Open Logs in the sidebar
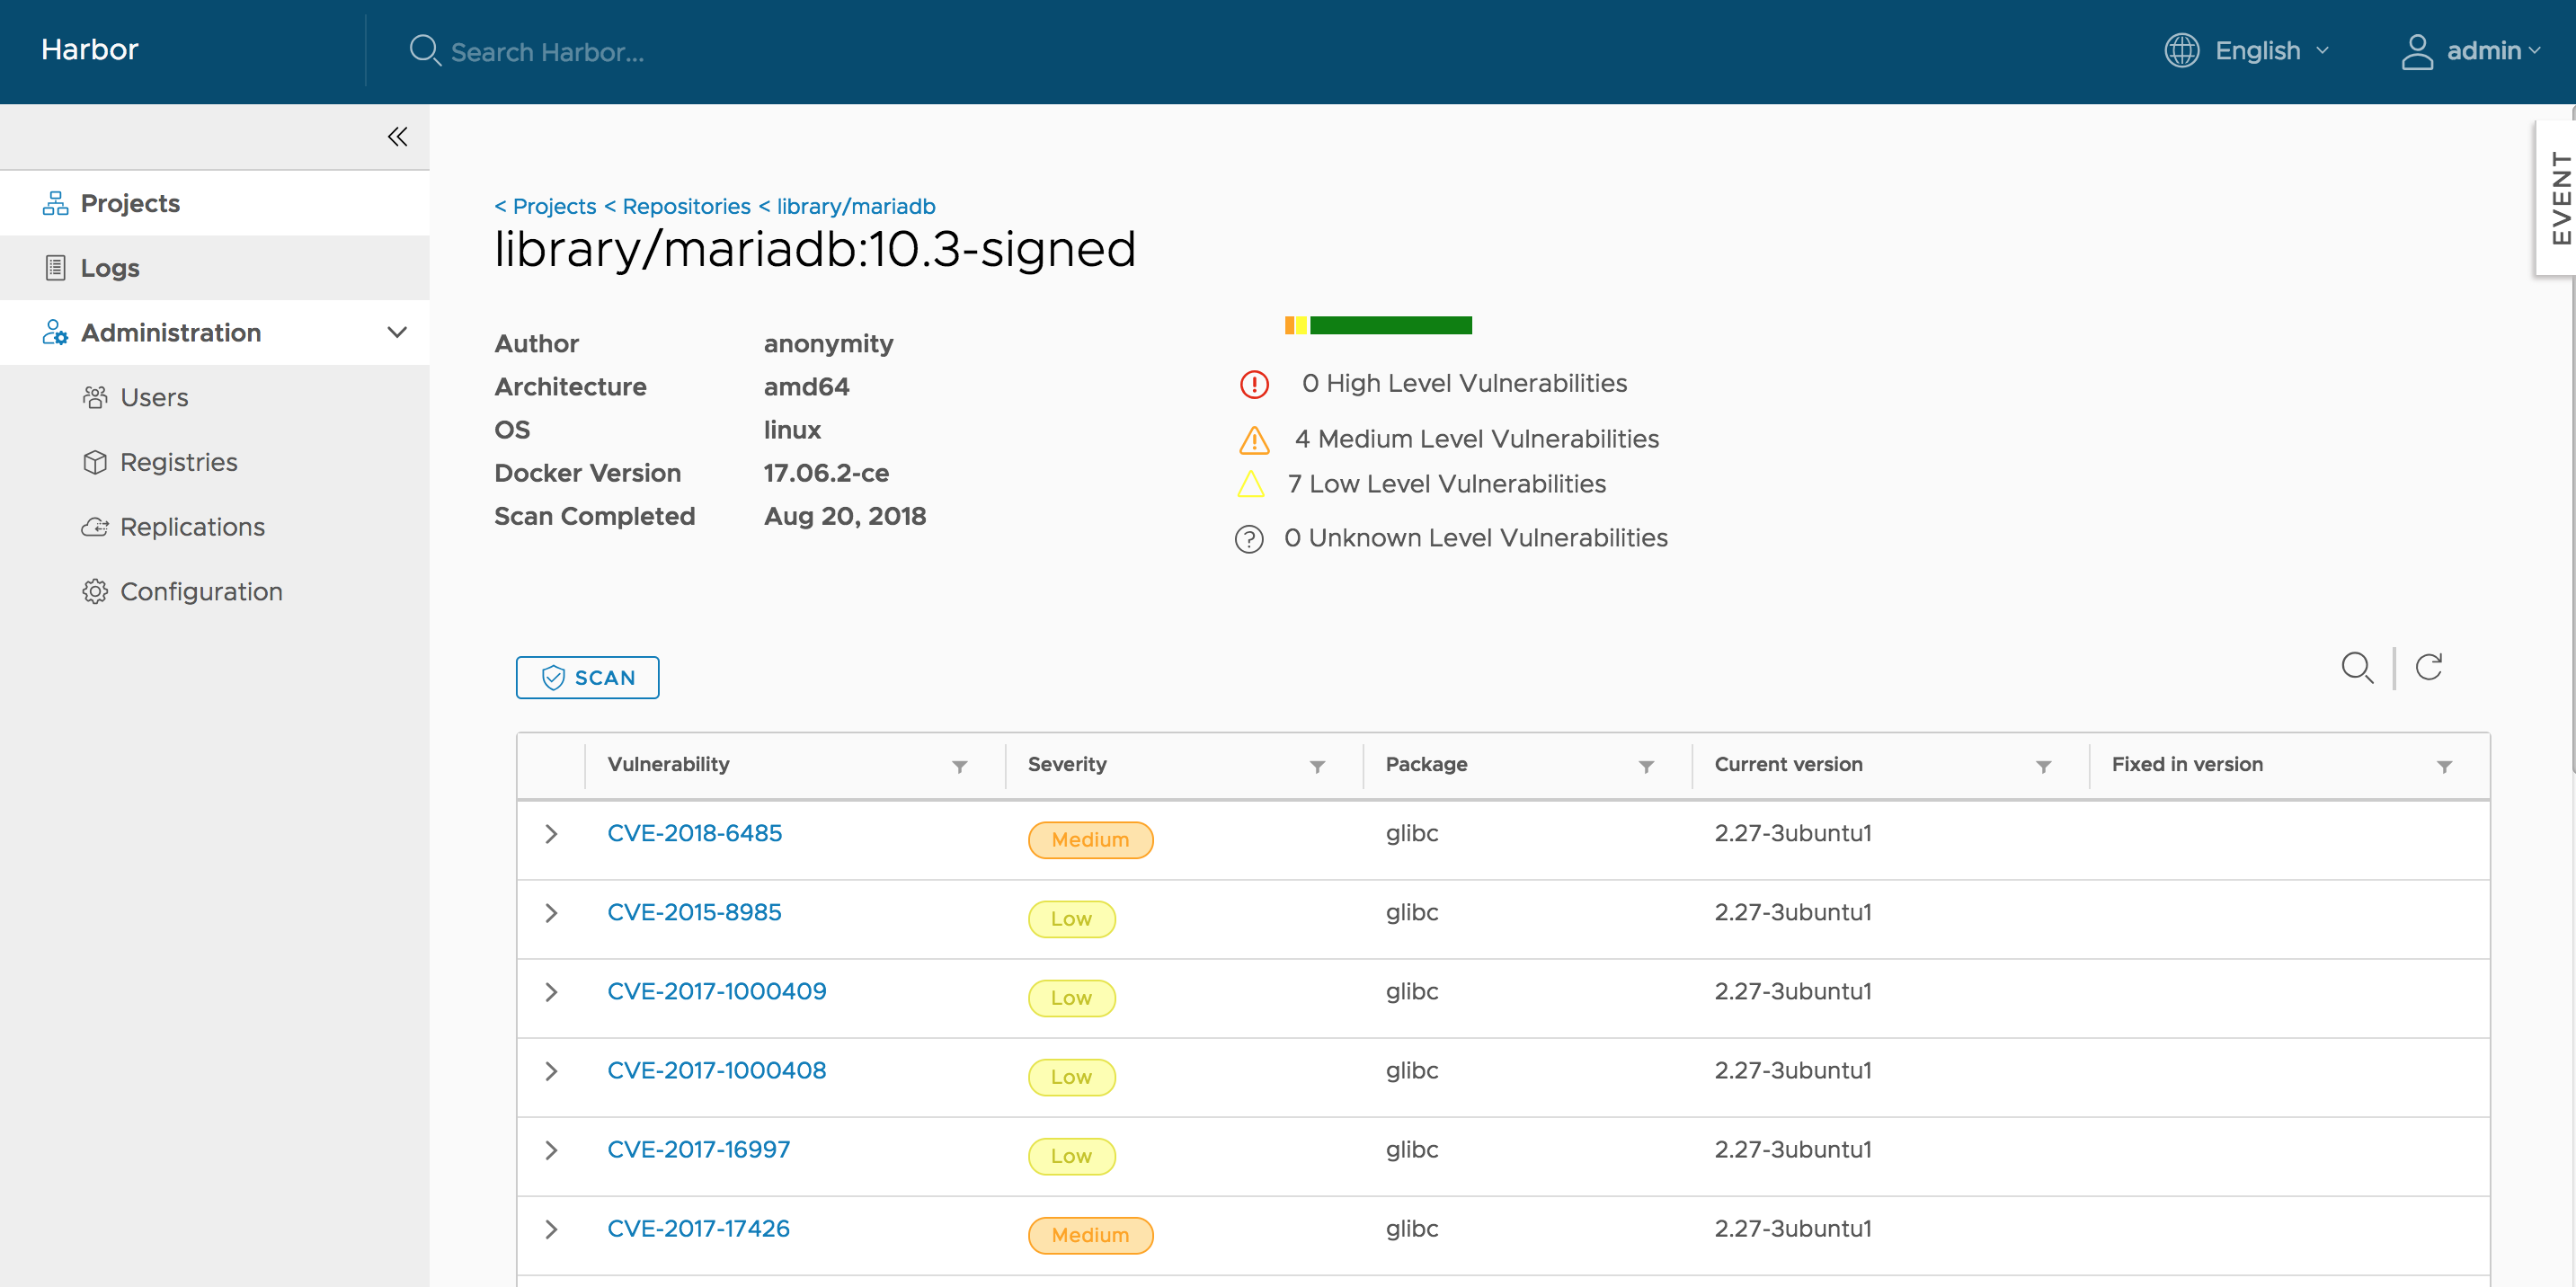 point(215,268)
